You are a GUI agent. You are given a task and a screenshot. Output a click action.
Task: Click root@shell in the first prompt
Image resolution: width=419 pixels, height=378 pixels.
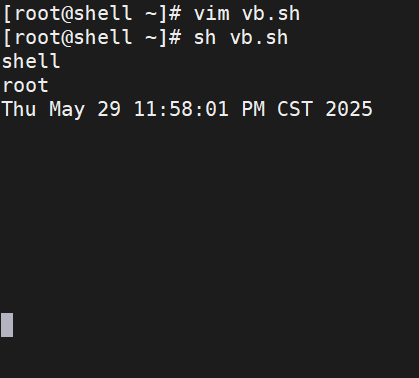73,14
